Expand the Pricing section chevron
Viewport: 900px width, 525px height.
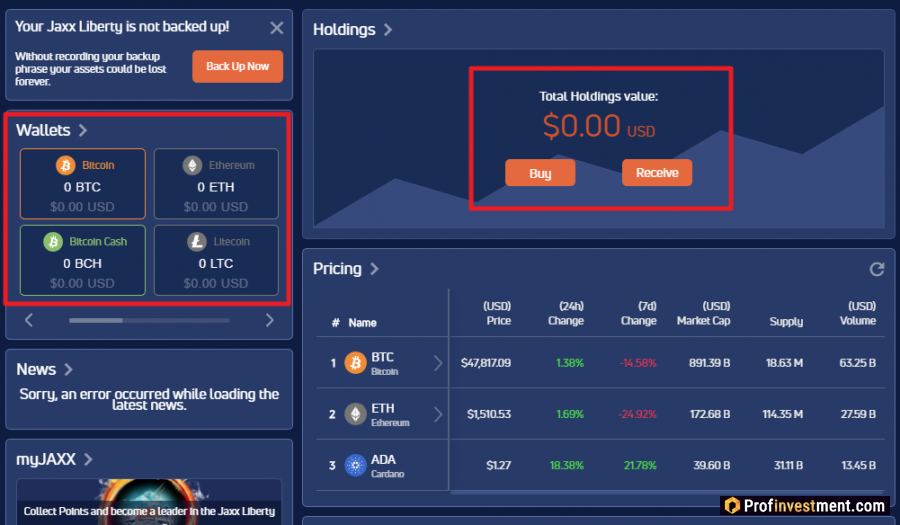374,269
